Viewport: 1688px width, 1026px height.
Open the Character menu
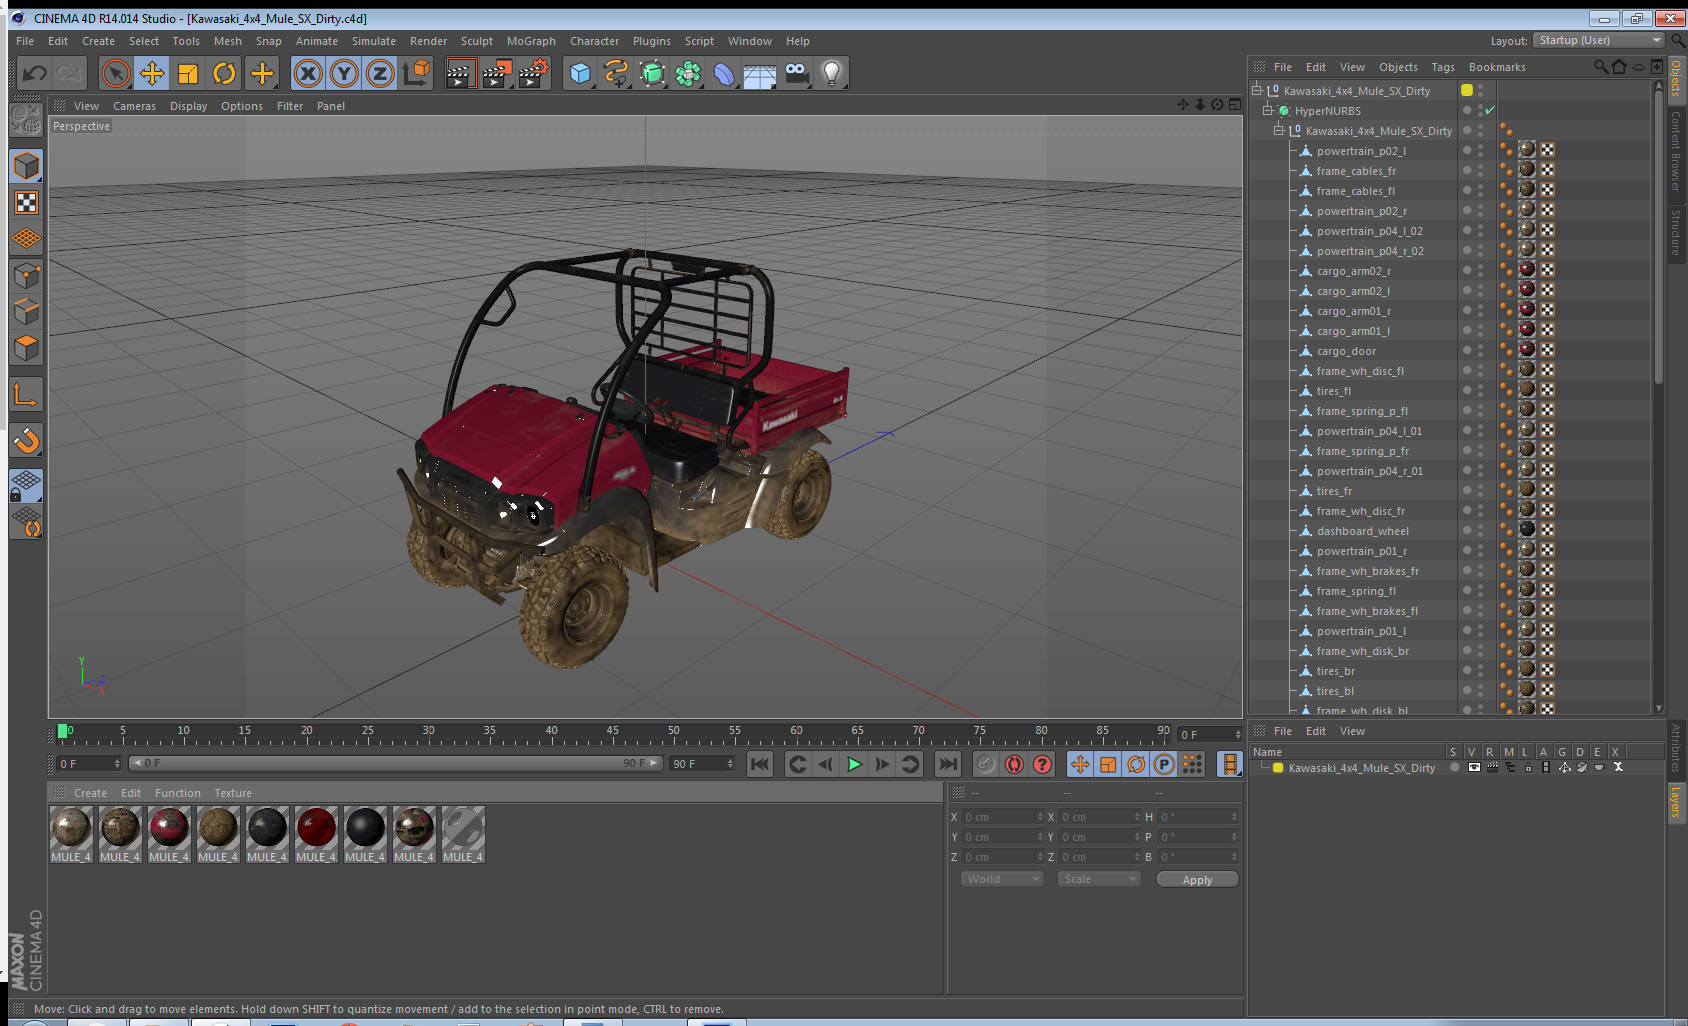pos(594,41)
